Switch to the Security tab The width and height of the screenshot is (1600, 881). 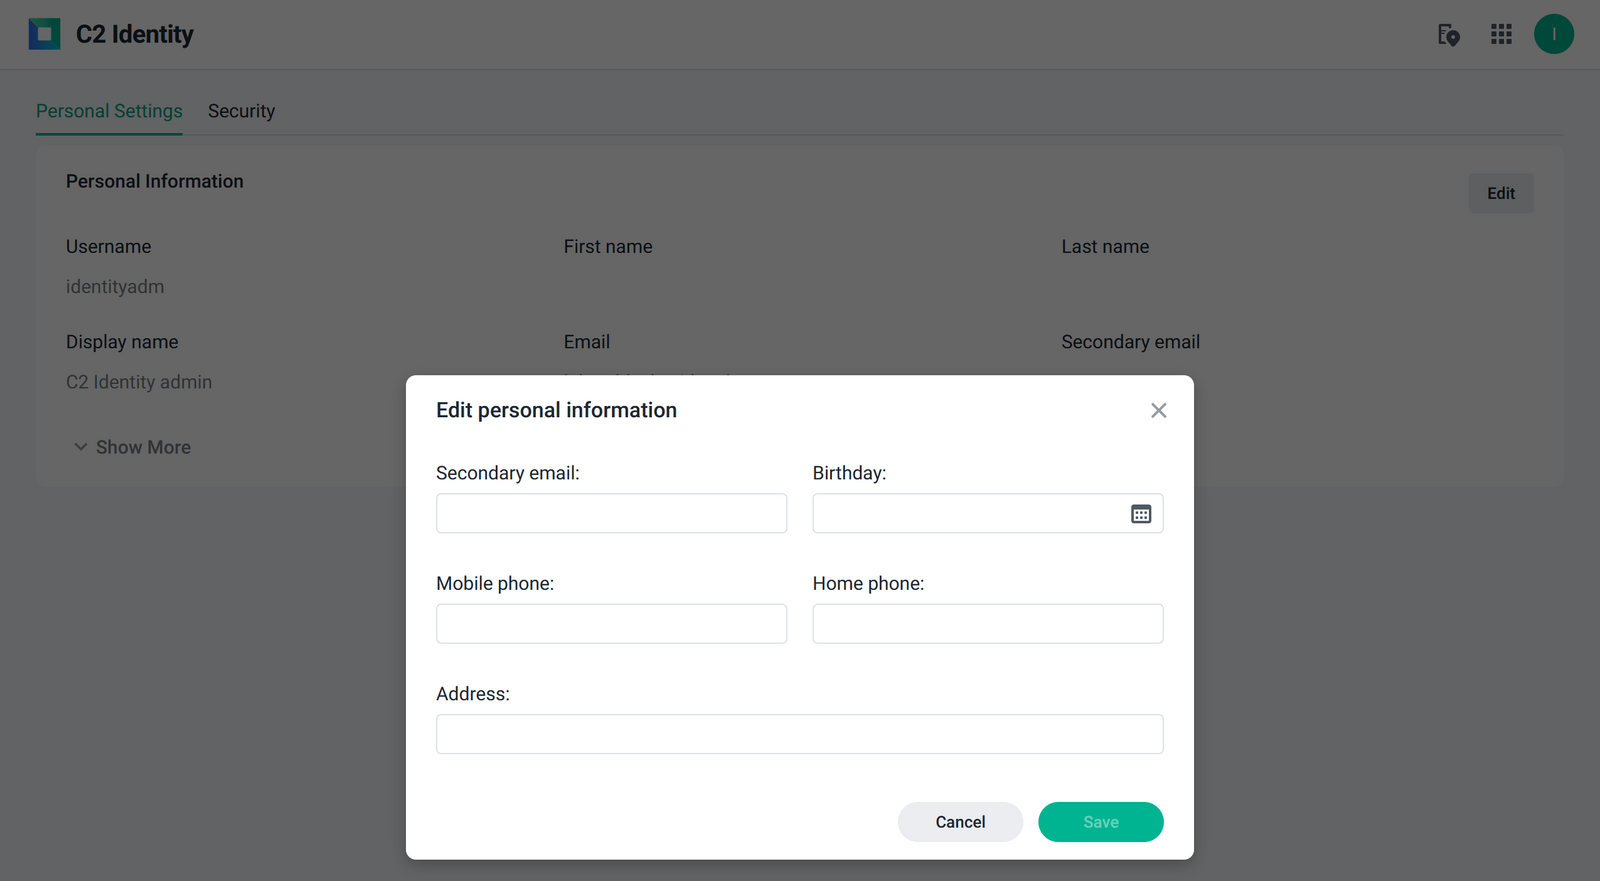point(241,111)
